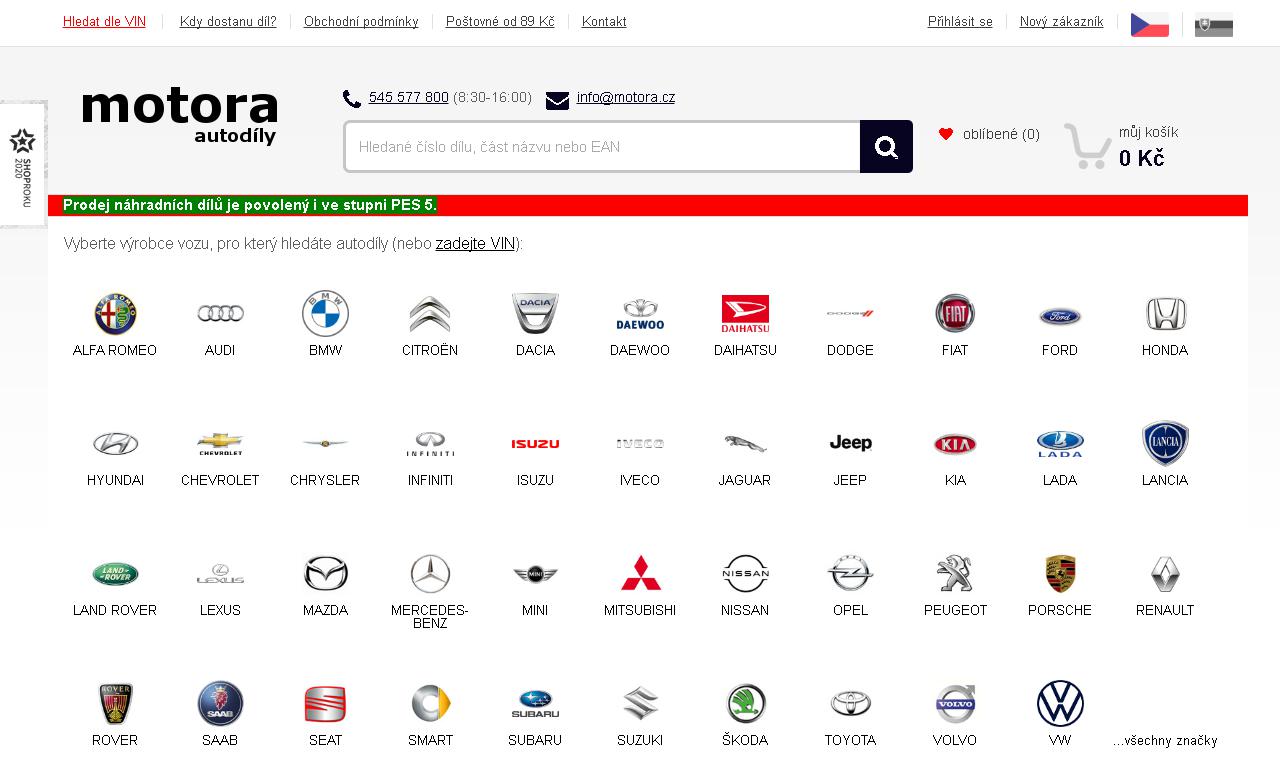Click the Mercedes-Benz star logo
1280x768 pixels.
click(430, 574)
